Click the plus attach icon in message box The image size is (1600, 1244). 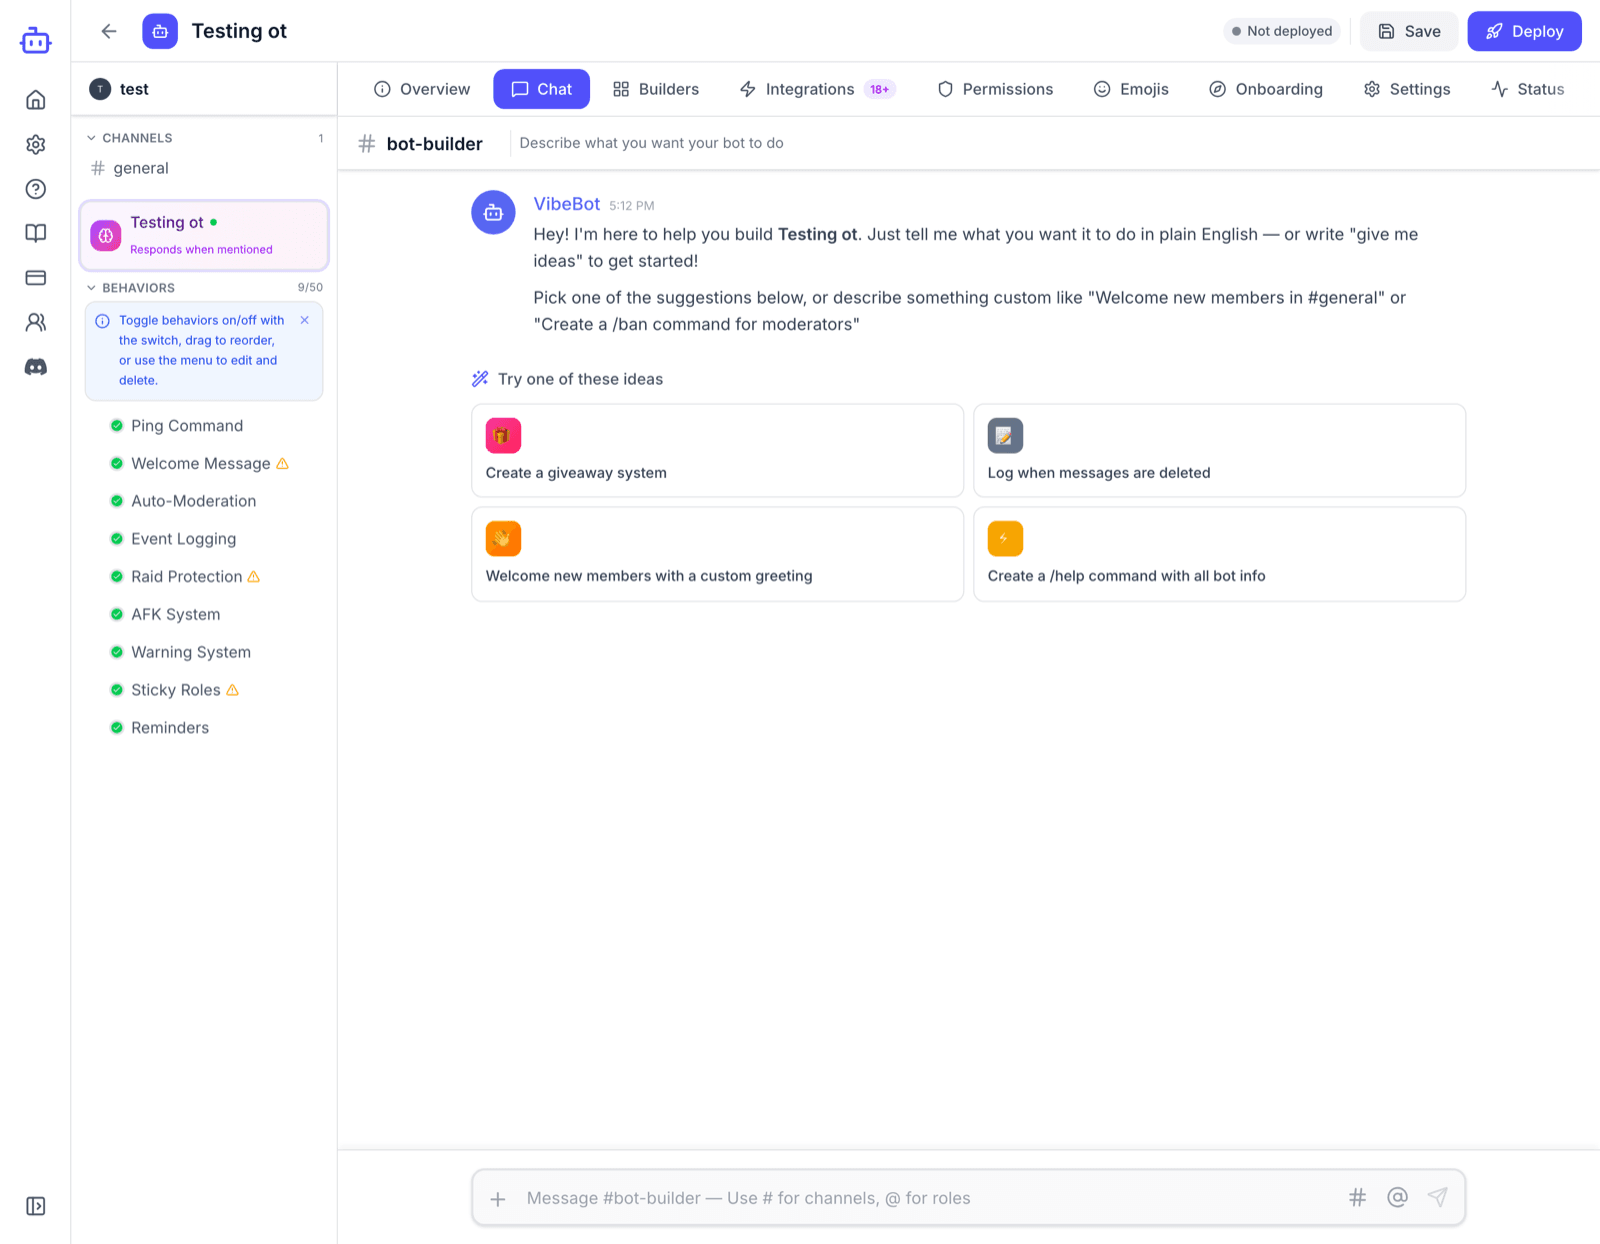pyautogui.click(x=498, y=1198)
